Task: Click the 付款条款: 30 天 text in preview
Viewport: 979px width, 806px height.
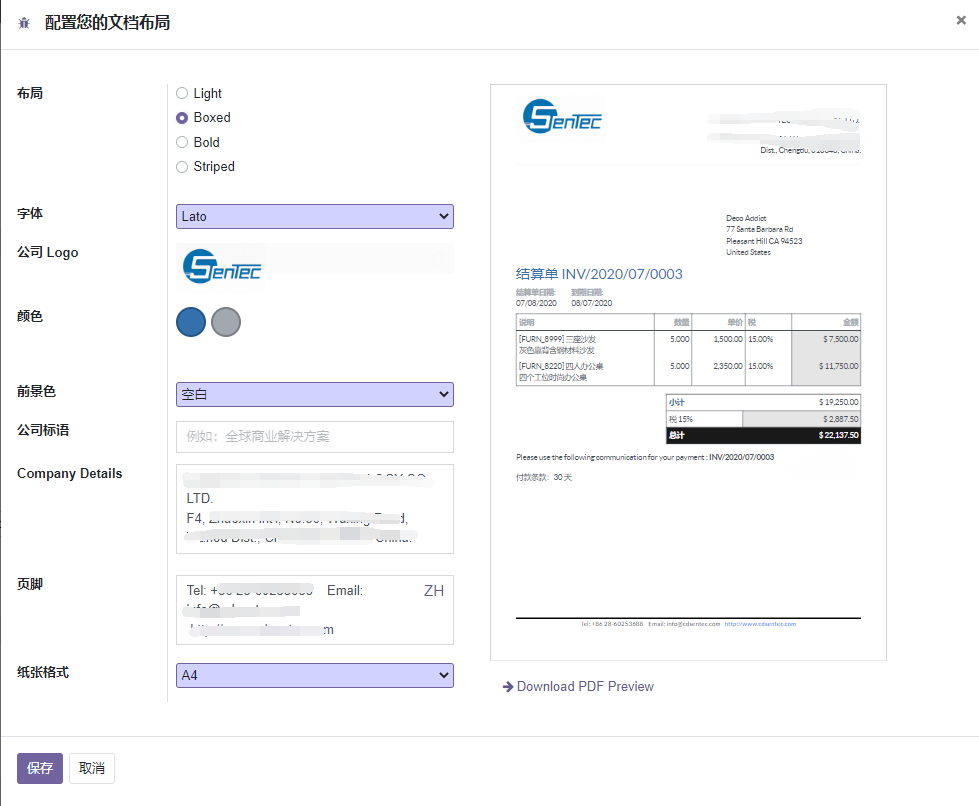Action: [544, 477]
